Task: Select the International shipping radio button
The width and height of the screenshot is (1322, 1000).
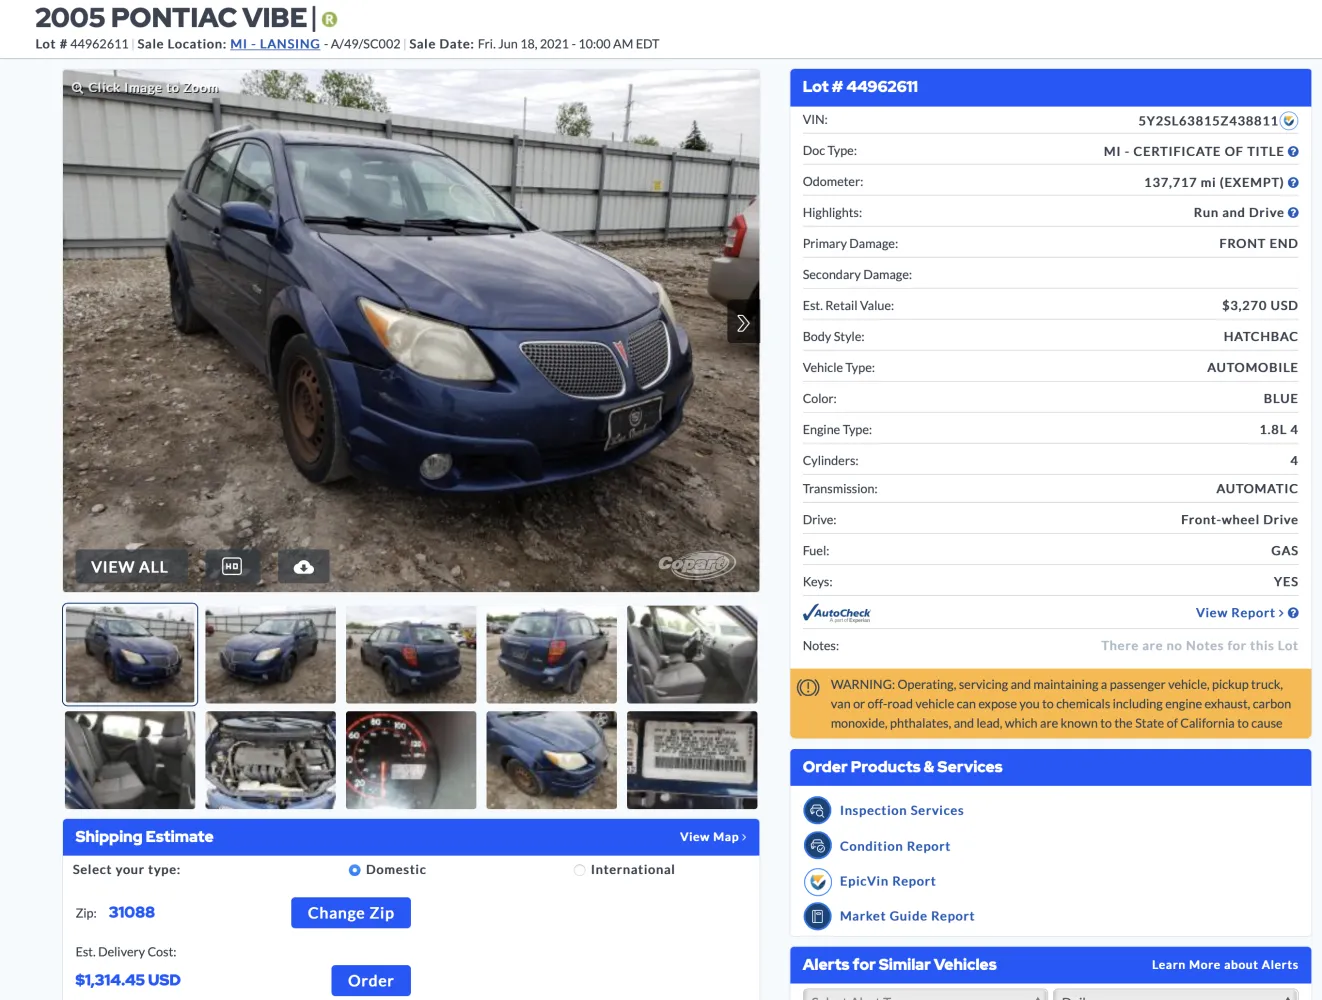Action: pyautogui.click(x=579, y=870)
